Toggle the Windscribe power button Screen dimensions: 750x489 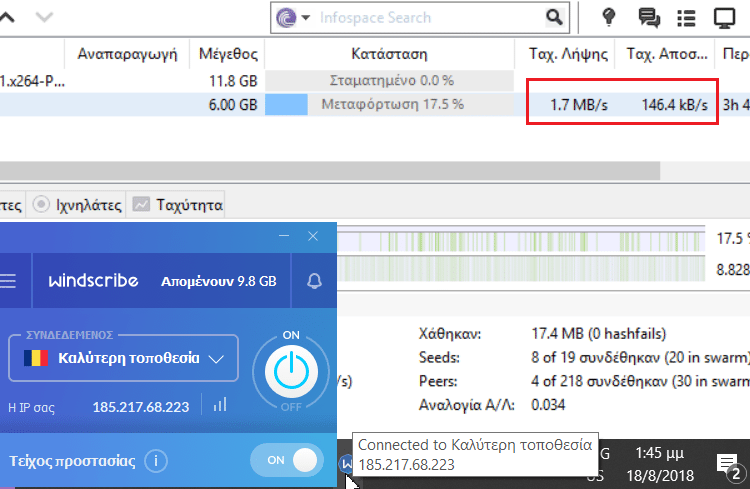pyautogui.click(x=291, y=372)
